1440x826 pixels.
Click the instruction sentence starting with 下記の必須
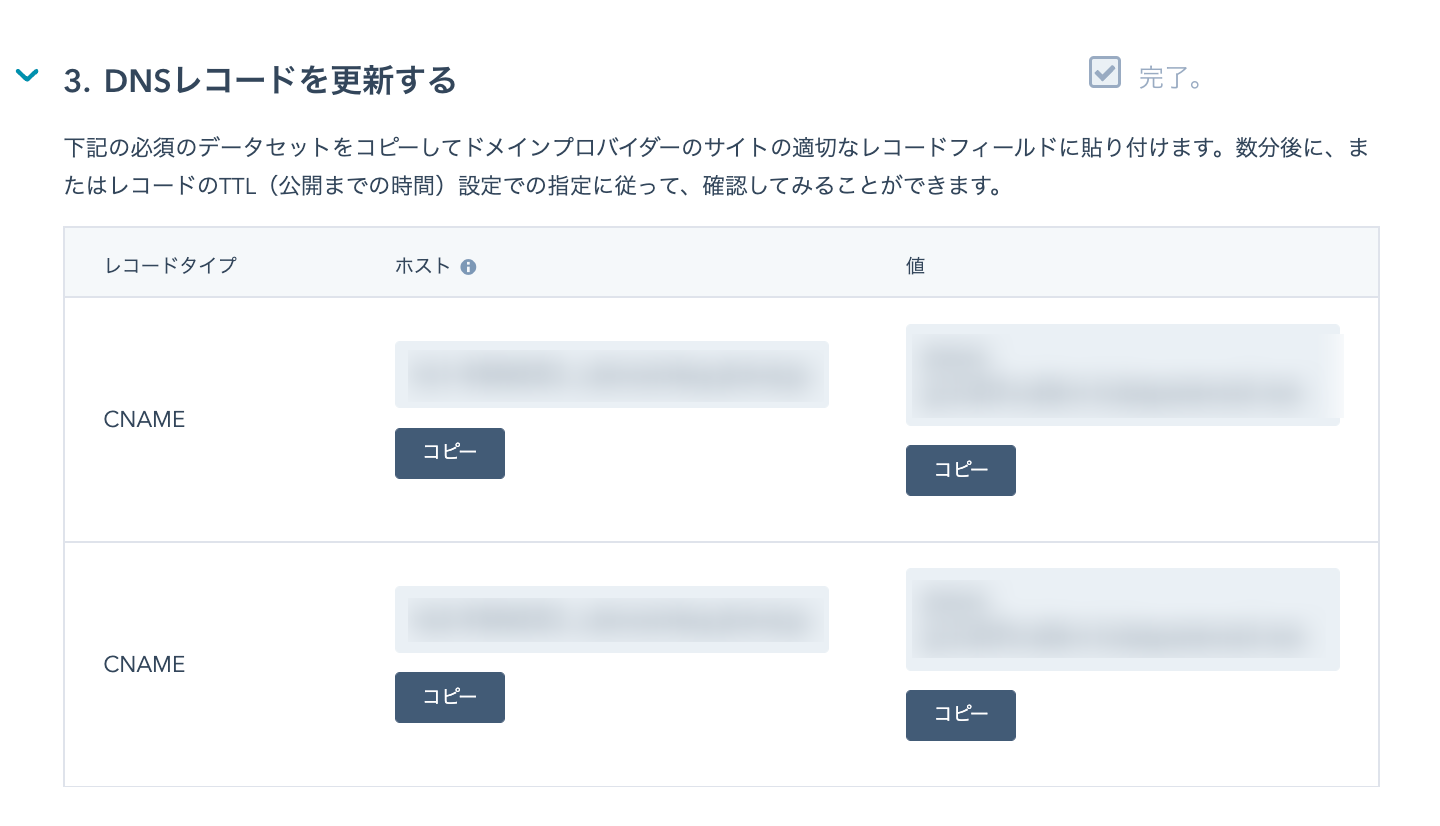(x=715, y=168)
